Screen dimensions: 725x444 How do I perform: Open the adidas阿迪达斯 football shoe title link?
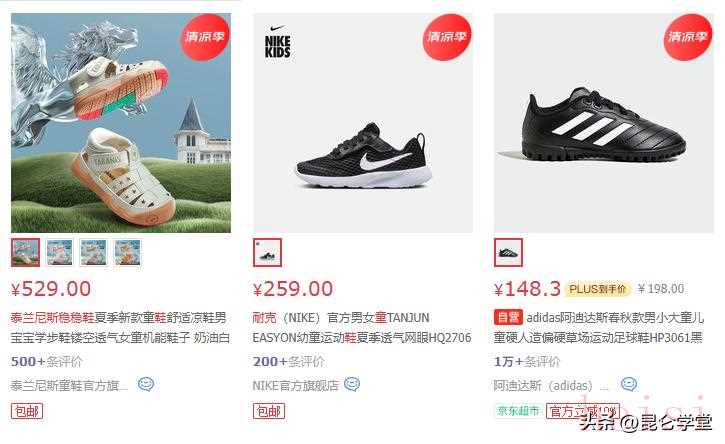[x=599, y=327]
